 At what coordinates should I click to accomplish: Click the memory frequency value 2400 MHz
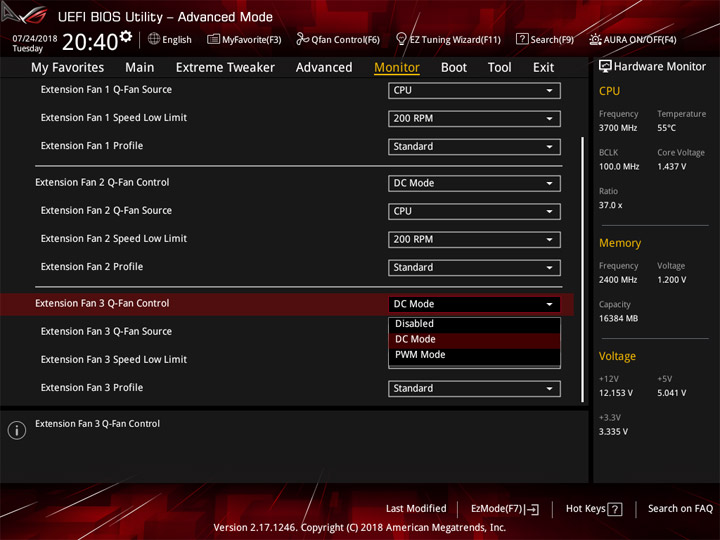pos(618,280)
